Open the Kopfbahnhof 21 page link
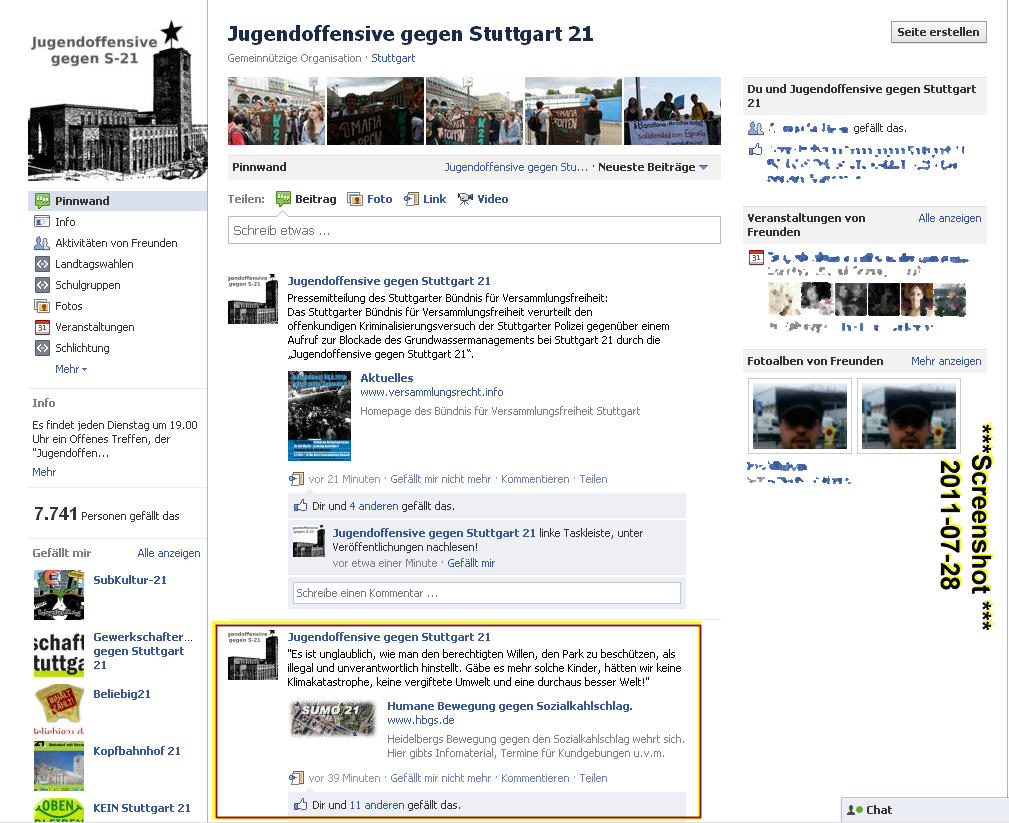Screen dimensions: 1009x823 click(137, 751)
